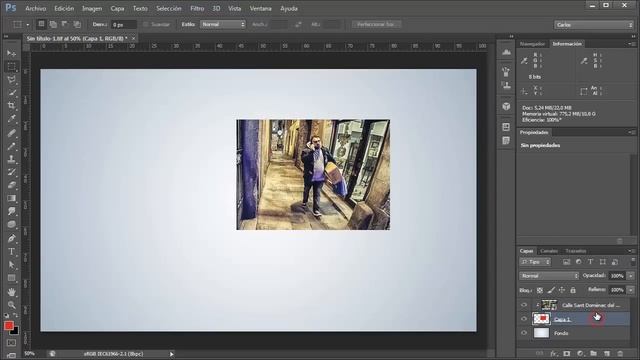Open the Estilo Normal dropdown

click(222, 24)
